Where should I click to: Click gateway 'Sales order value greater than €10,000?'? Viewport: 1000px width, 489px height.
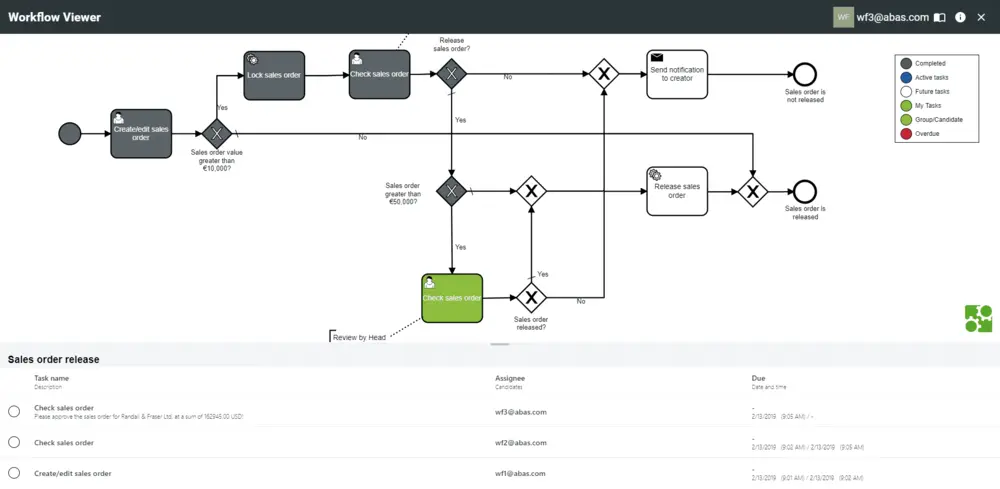click(x=217, y=134)
